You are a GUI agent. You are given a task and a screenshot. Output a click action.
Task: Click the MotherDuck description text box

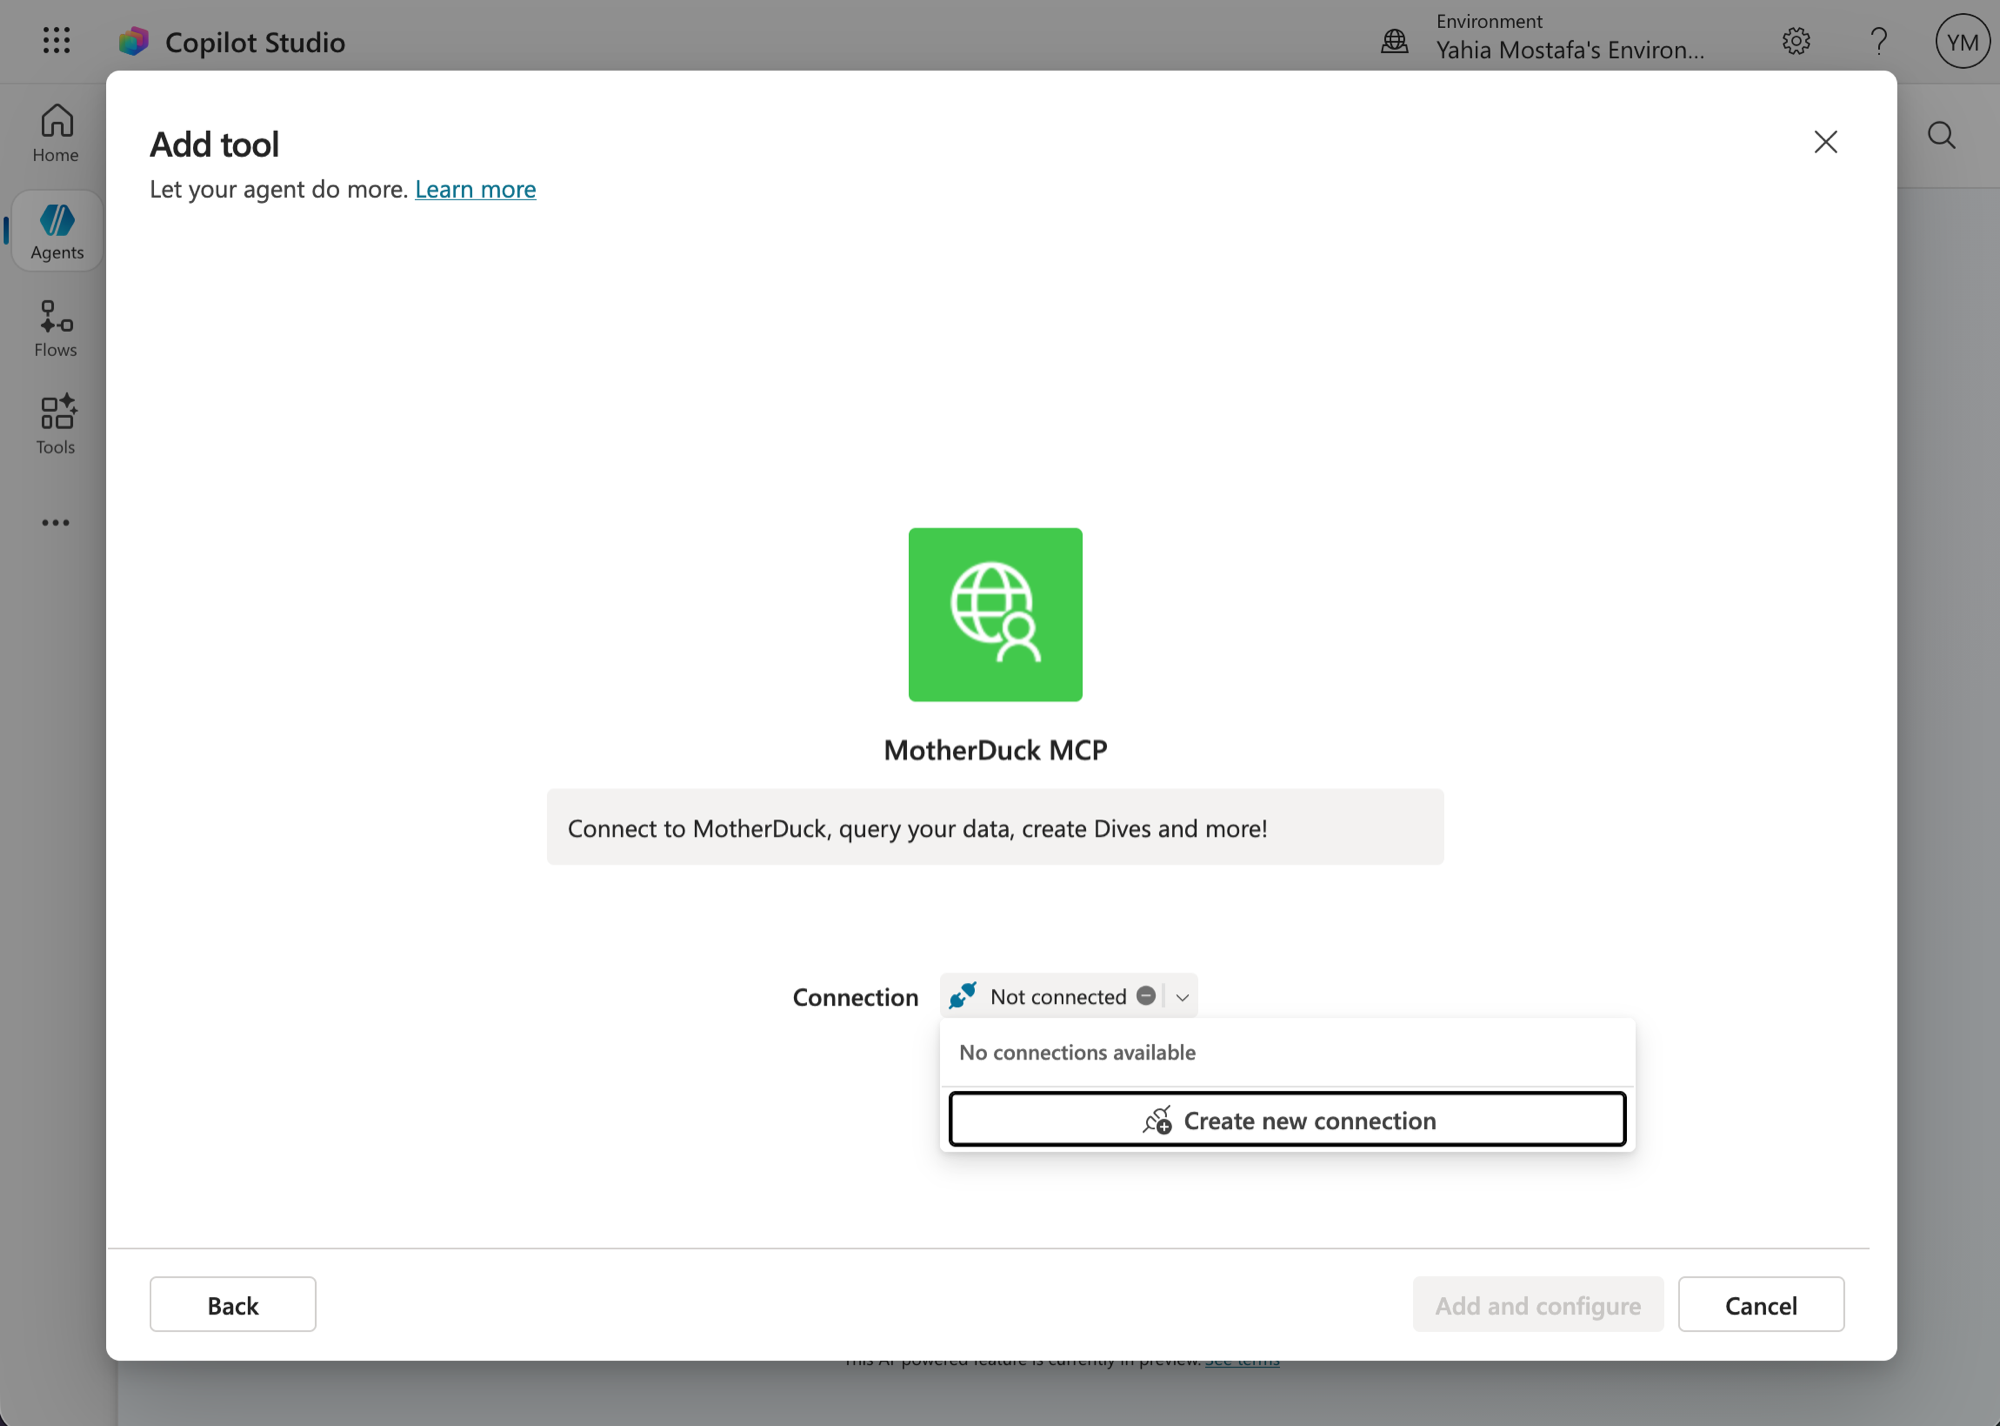coord(995,827)
